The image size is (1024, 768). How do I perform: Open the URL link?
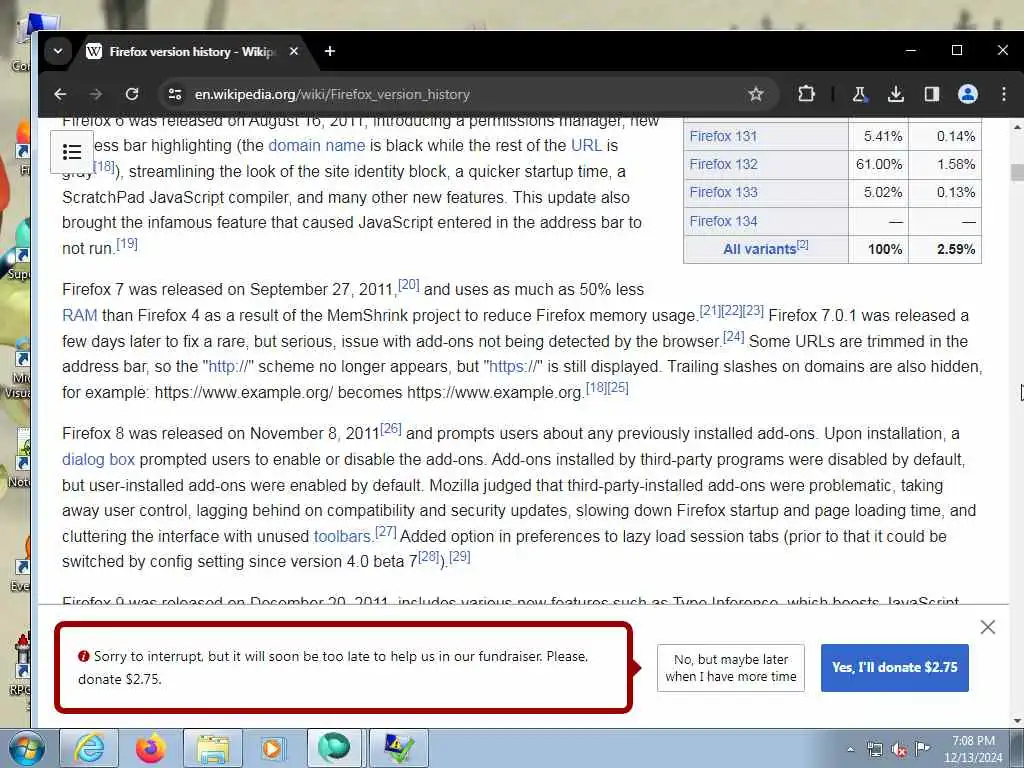coord(586,145)
